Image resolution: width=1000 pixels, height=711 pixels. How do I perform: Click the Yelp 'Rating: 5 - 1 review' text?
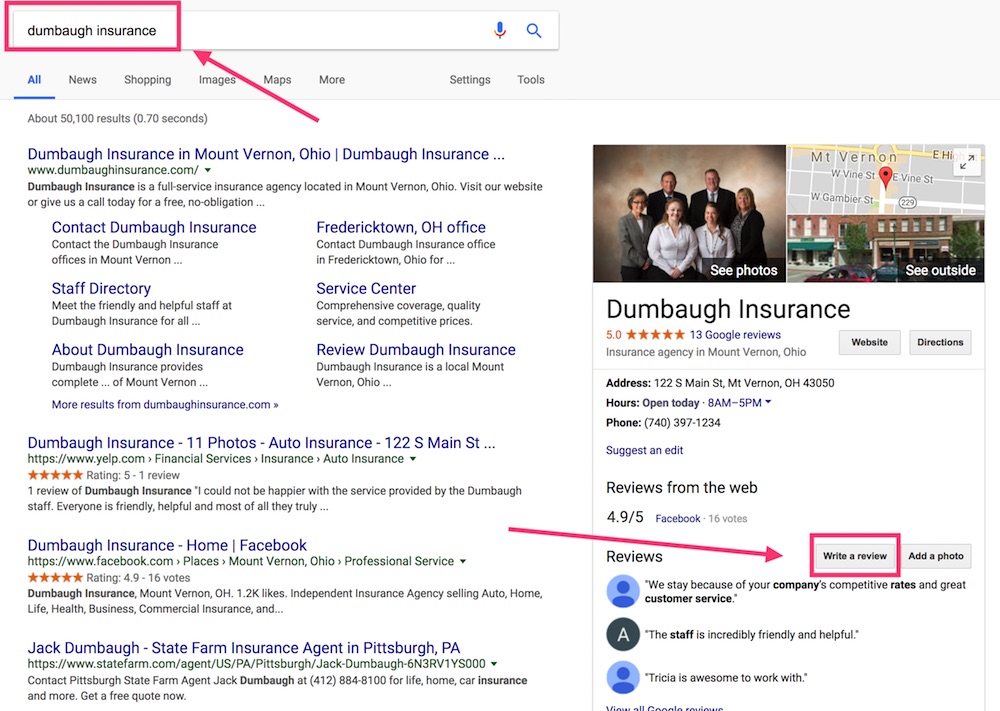click(x=133, y=476)
